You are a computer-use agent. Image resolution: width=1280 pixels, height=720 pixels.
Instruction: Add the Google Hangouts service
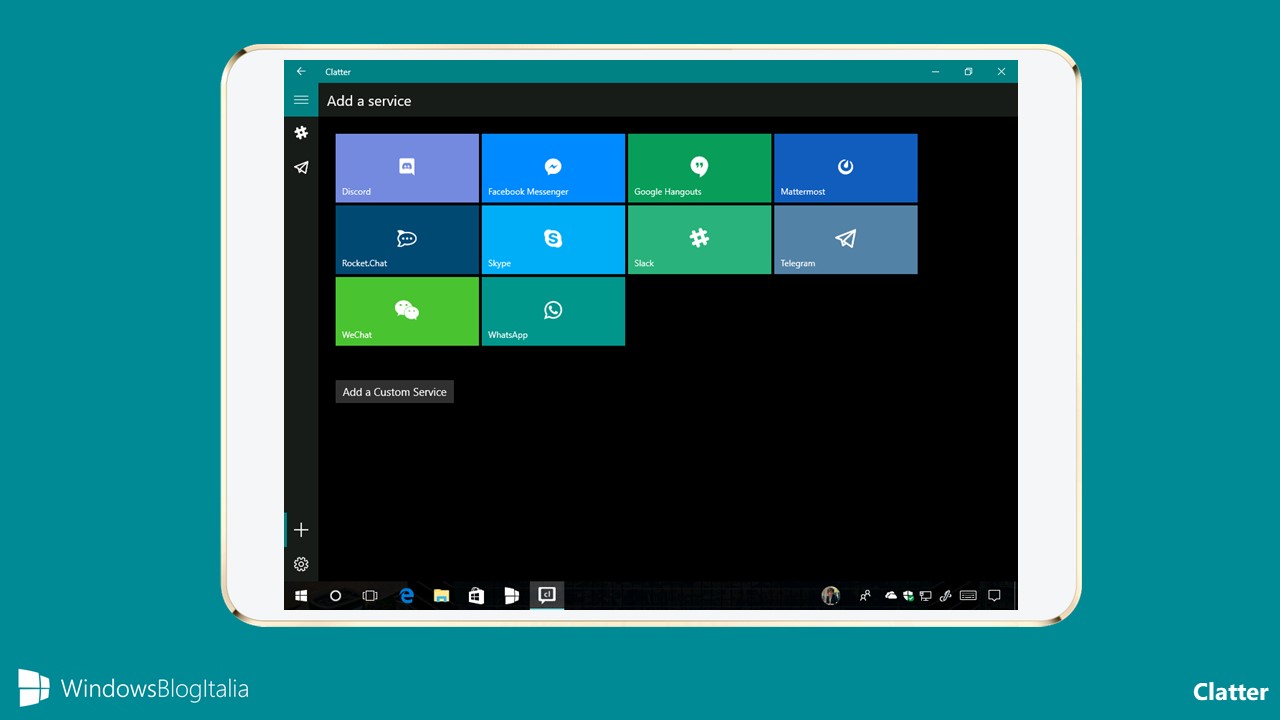tap(699, 168)
